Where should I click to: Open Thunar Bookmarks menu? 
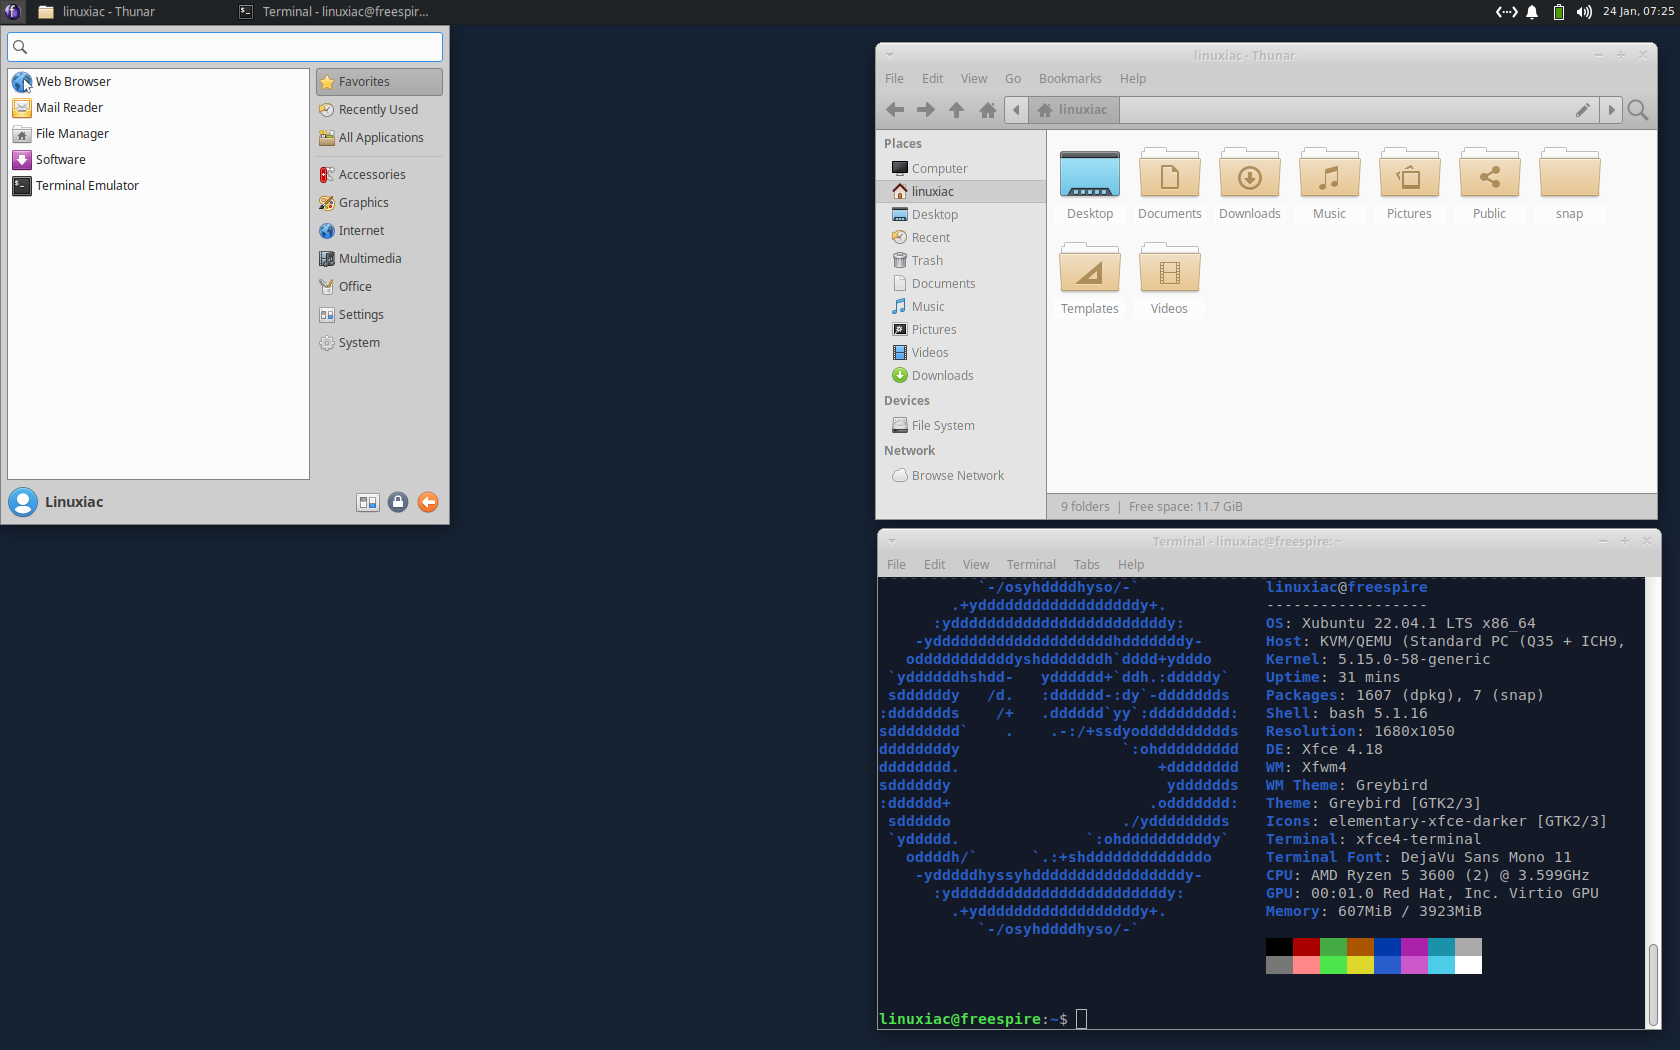(1070, 79)
